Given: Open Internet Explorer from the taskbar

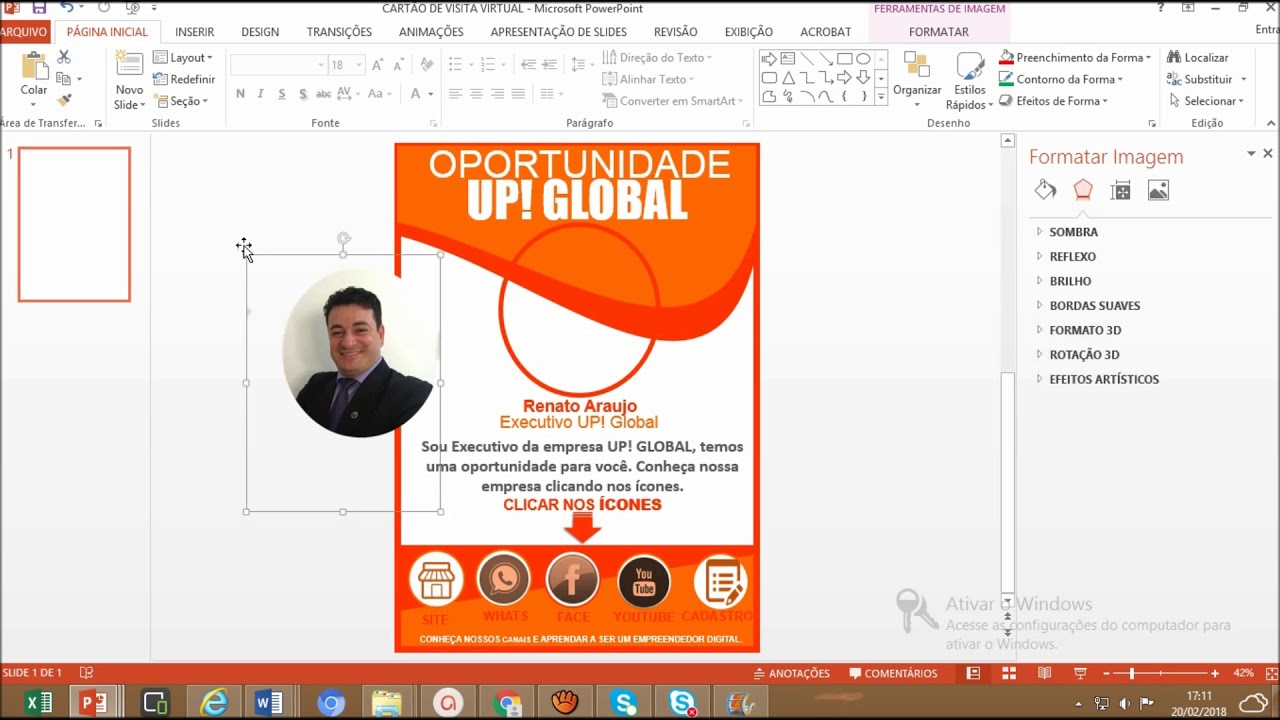Looking at the screenshot, I should 214,703.
